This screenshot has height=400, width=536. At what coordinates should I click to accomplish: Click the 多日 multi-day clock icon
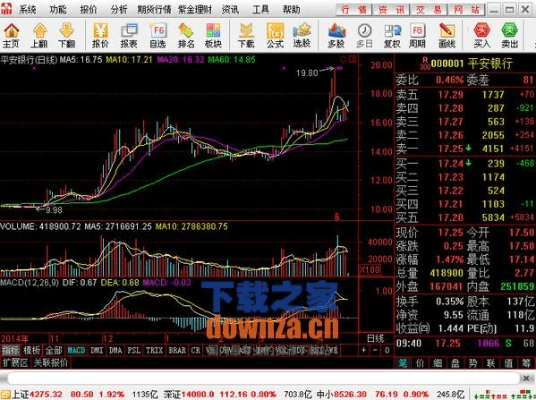(364, 36)
